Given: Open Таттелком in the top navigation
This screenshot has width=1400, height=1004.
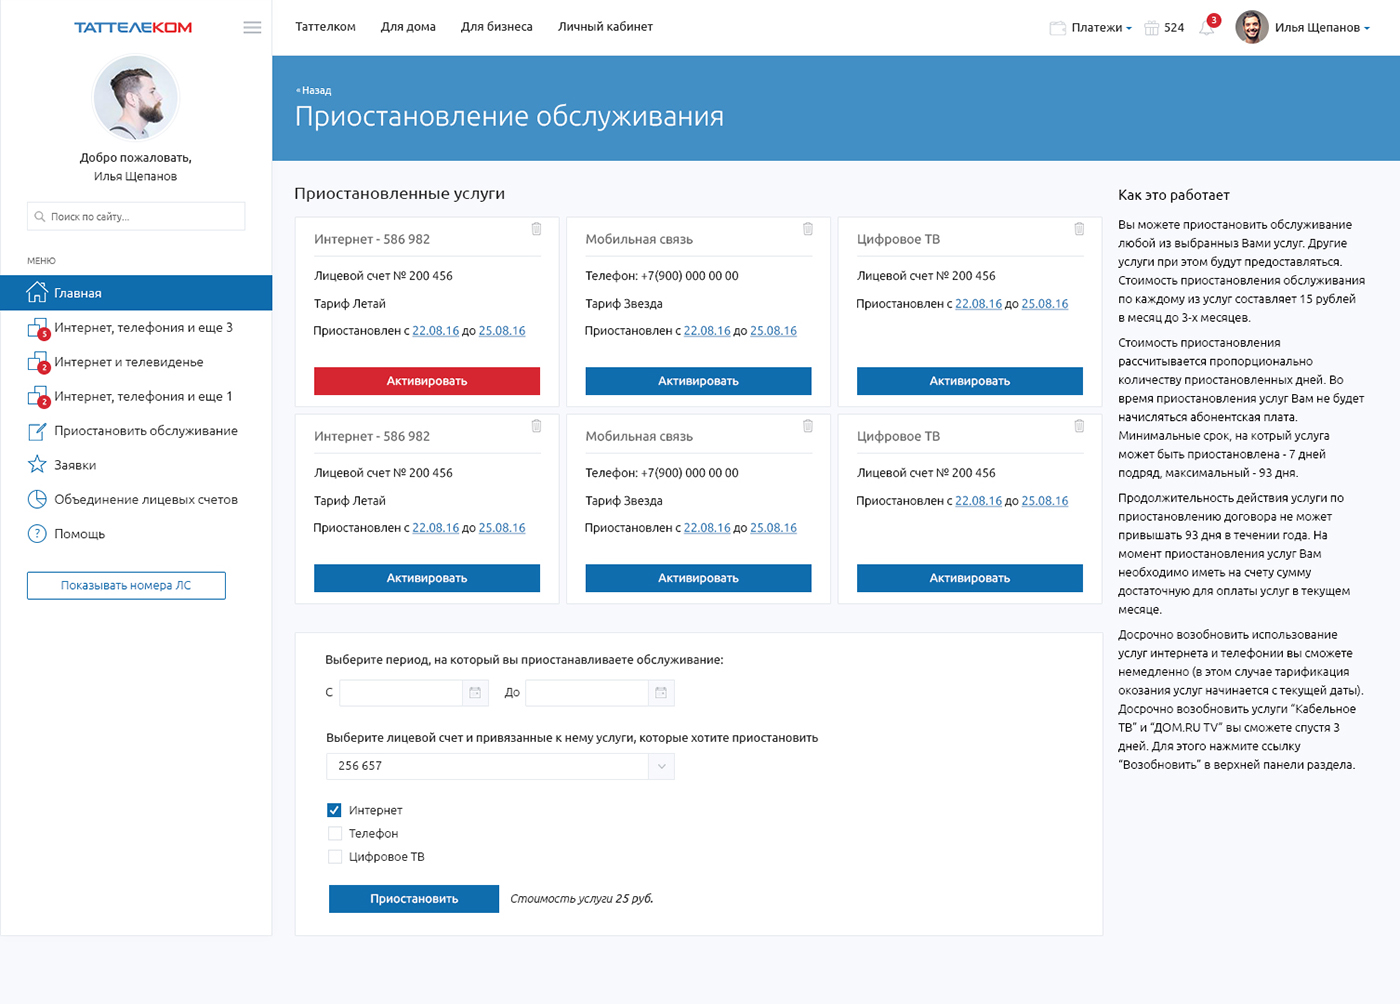Looking at the screenshot, I should 325,27.
